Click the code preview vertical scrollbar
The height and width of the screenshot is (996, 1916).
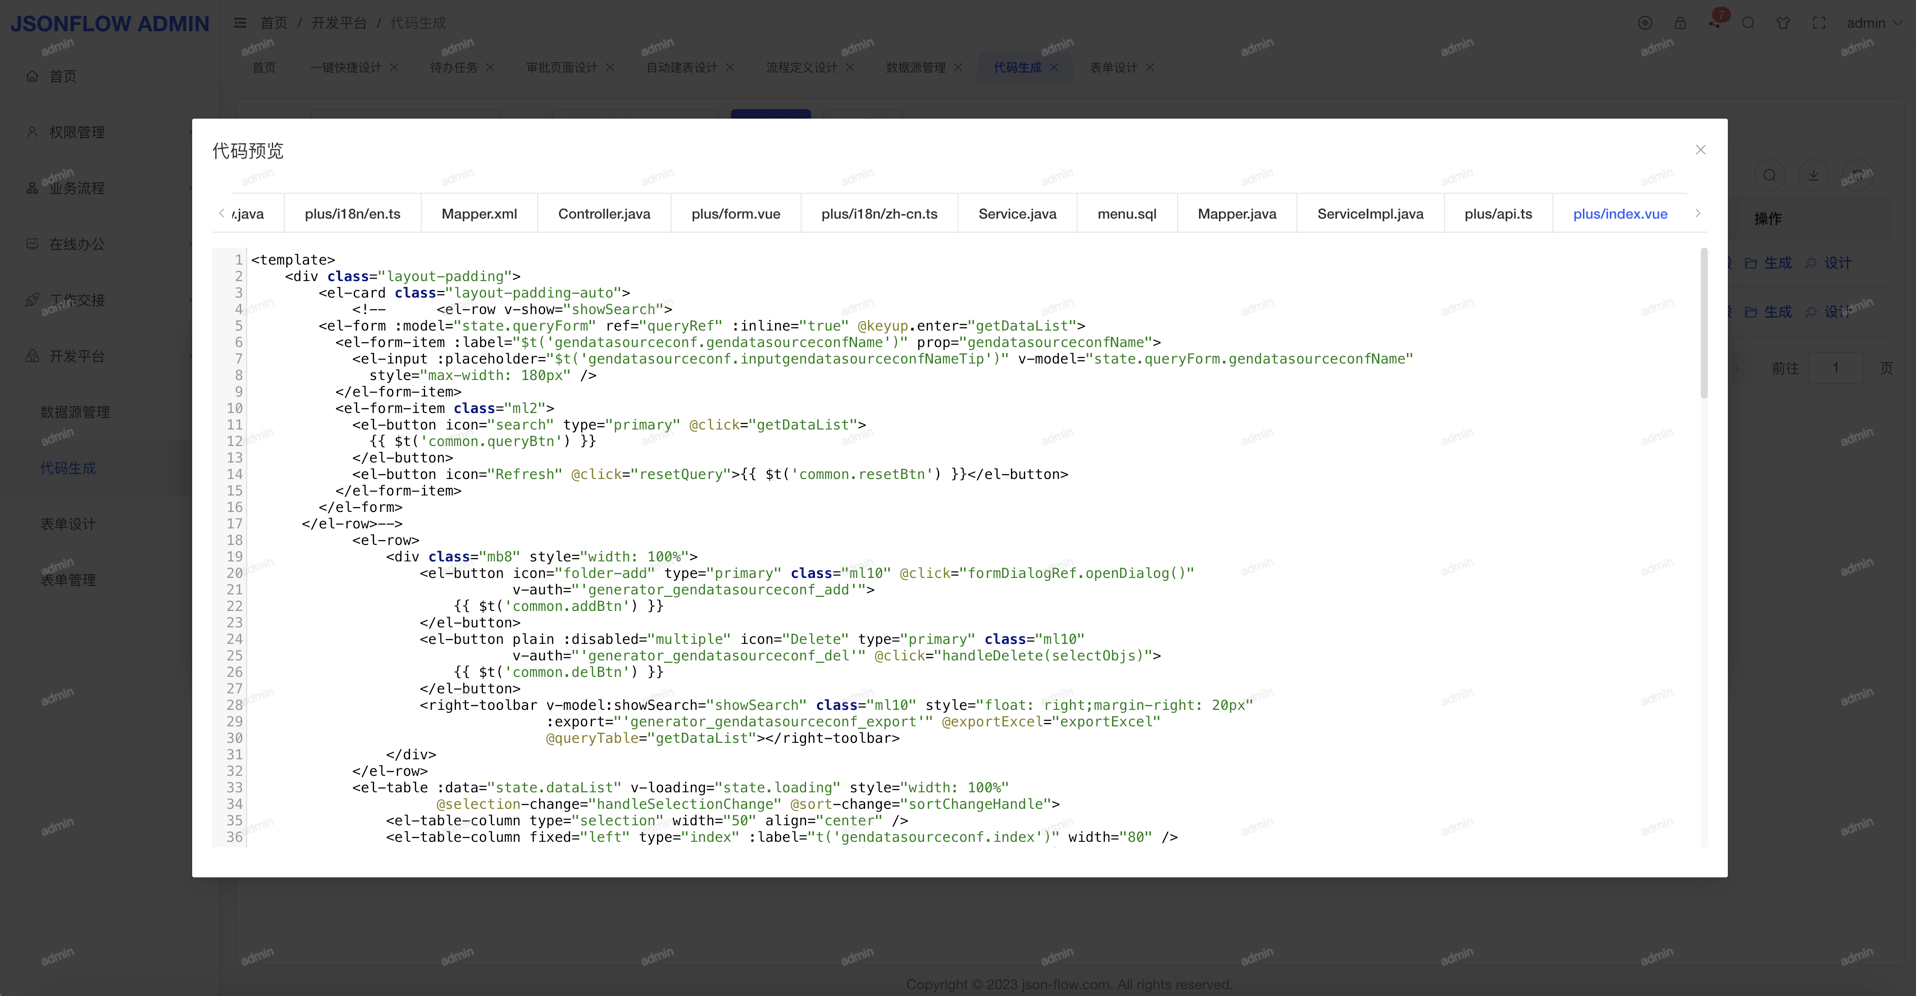click(1704, 325)
